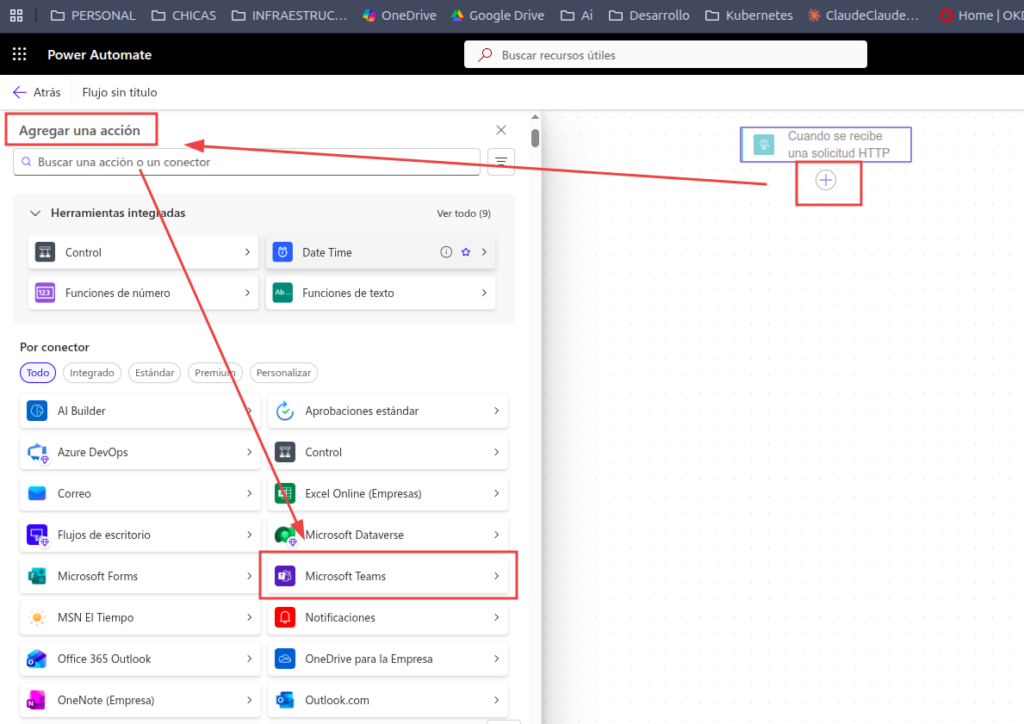
Task: Select the Notificaciones bell icon
Action: click(285, 617)
